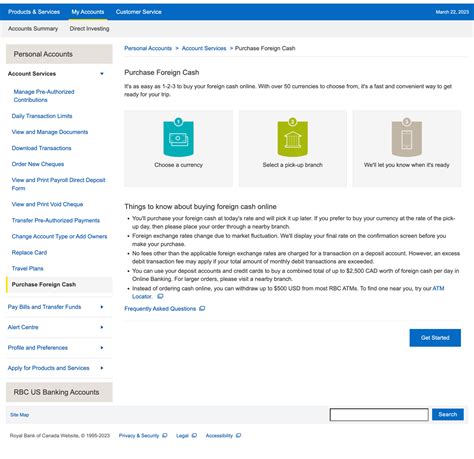Click the Alert Centre label
This screenshot has width=474, height=459.
pyautogui.click(x=23, y=327)
